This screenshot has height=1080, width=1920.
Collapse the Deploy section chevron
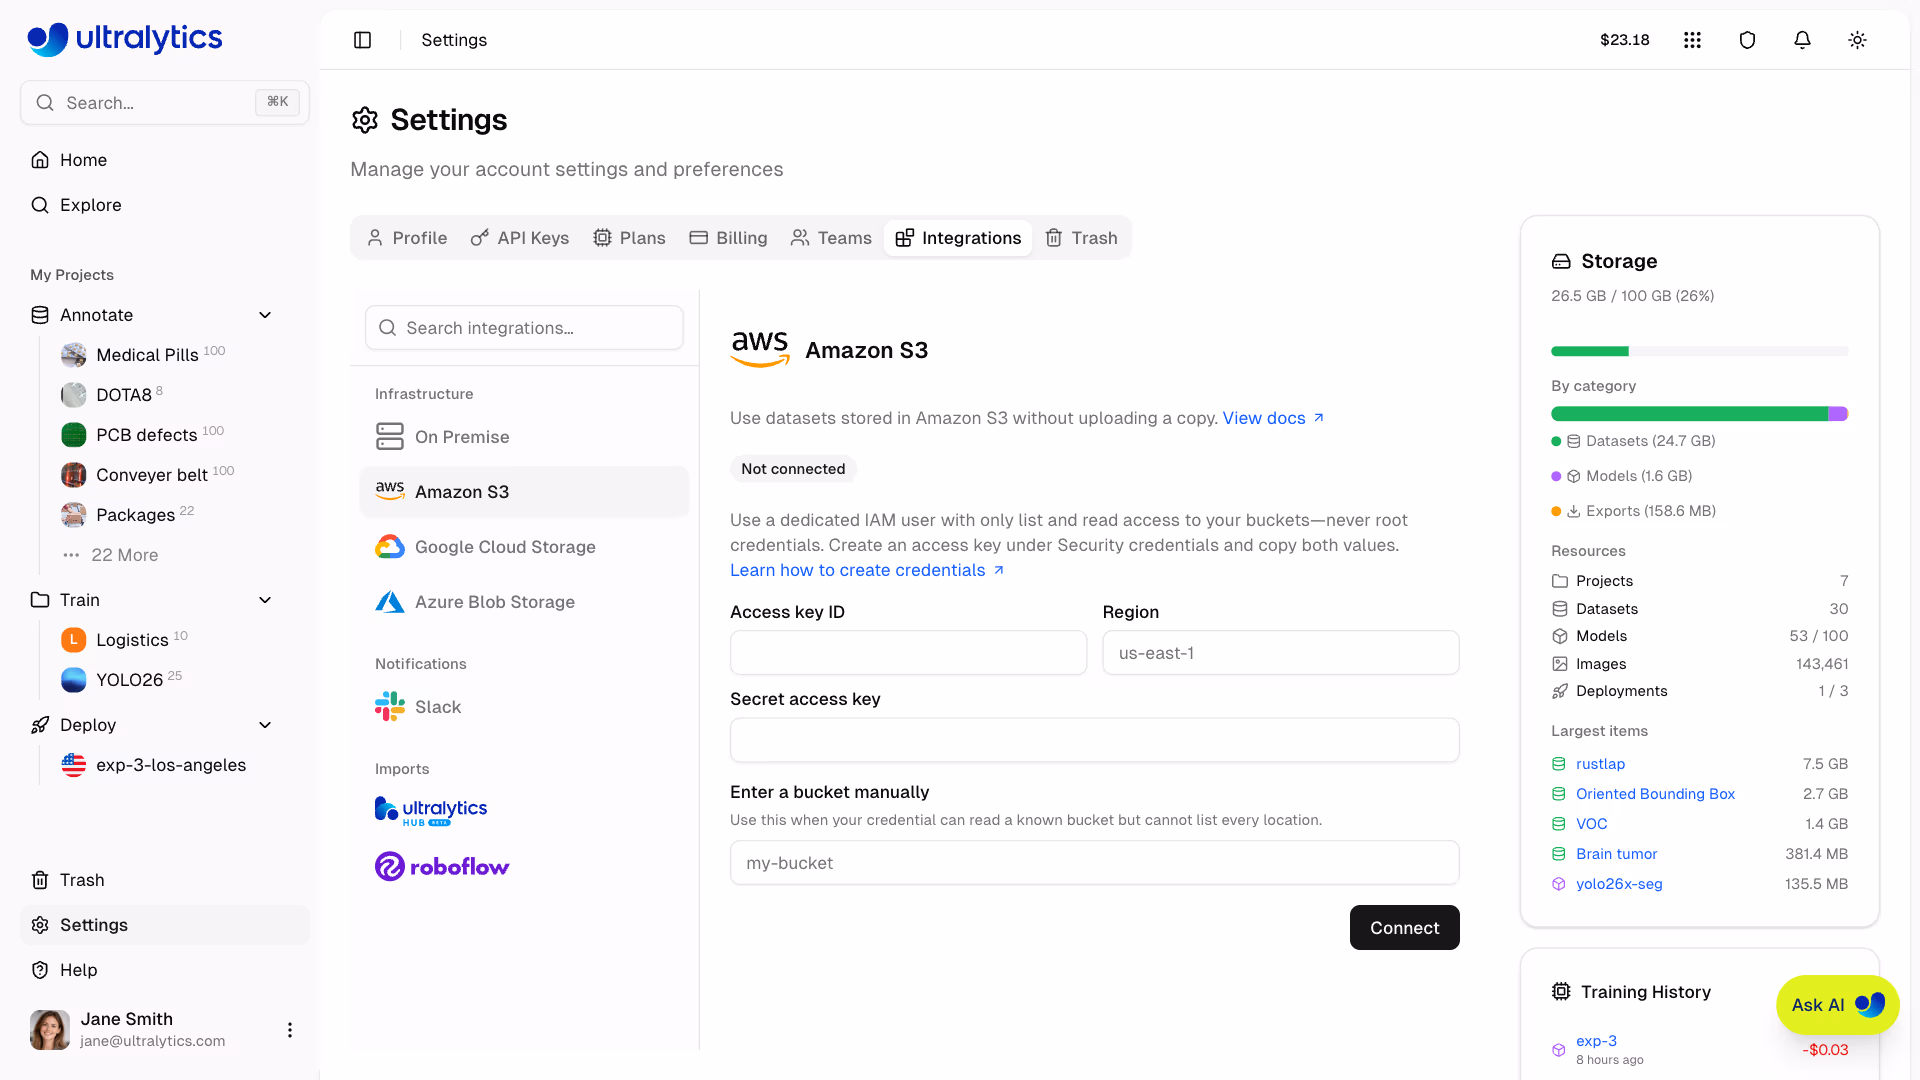[265, 725]
